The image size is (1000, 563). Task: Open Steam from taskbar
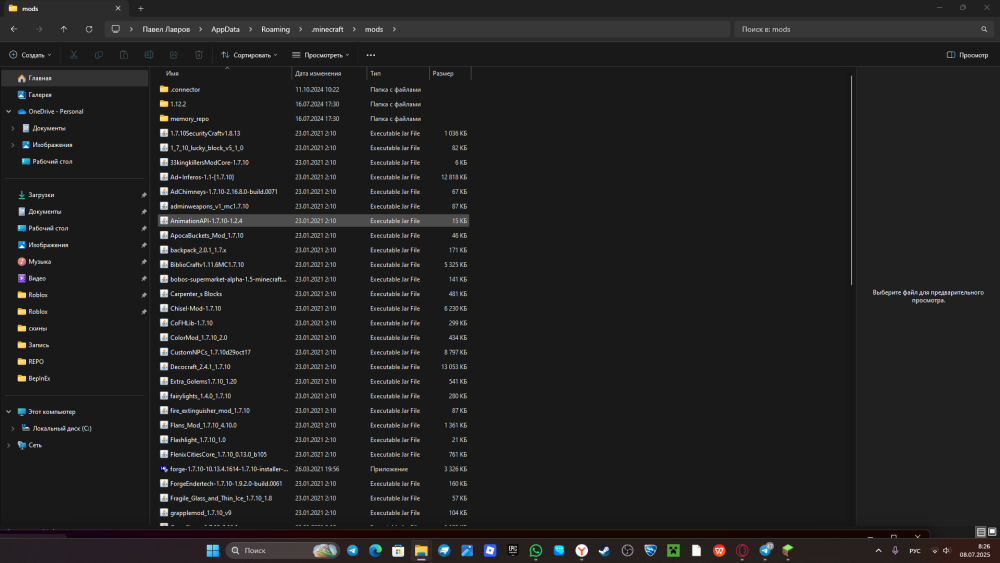[605, 550]
